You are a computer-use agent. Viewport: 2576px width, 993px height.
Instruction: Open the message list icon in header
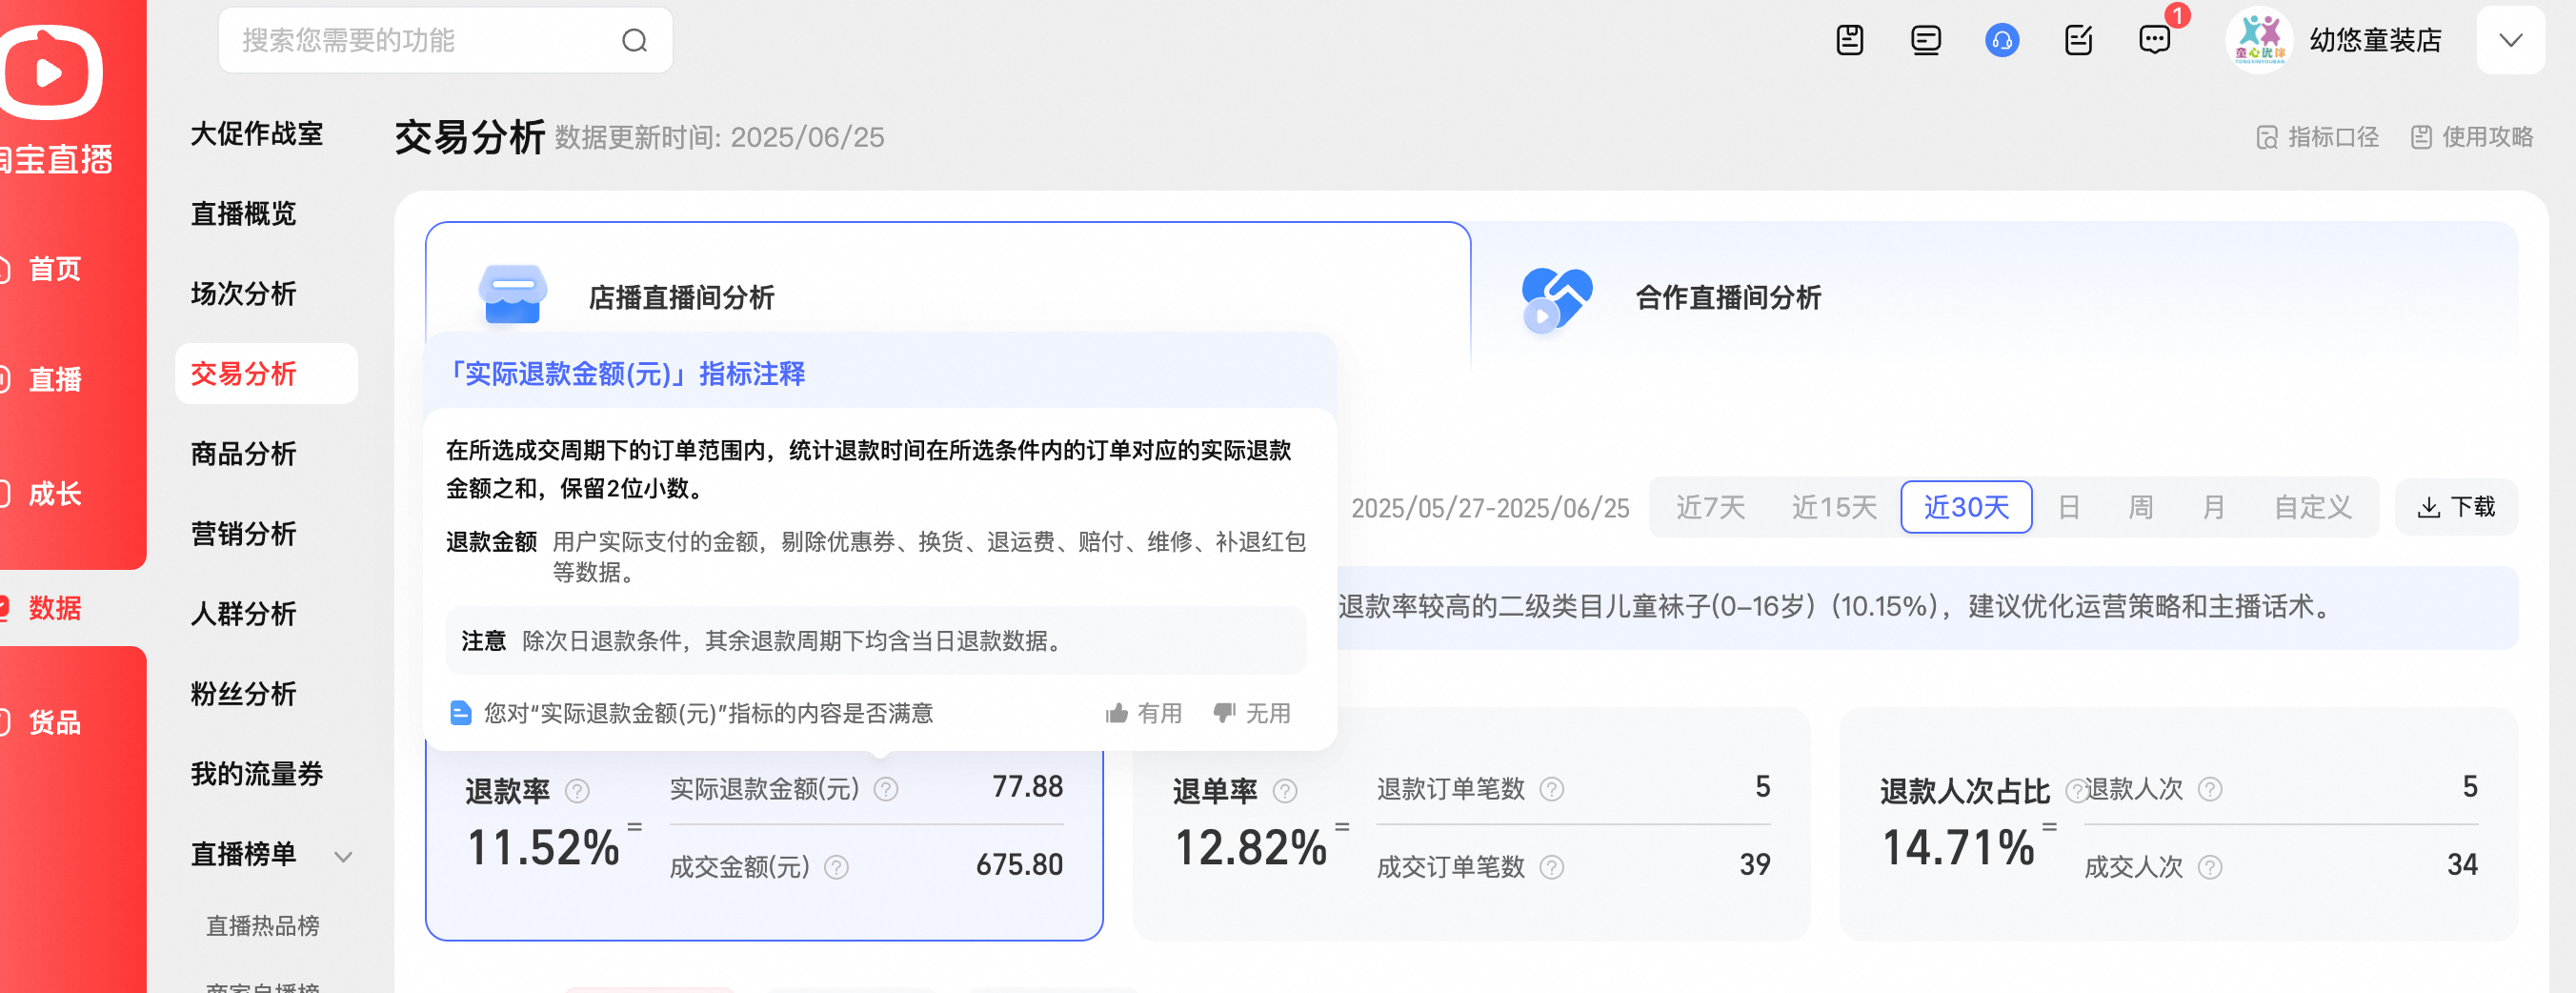pos(1925,40)
